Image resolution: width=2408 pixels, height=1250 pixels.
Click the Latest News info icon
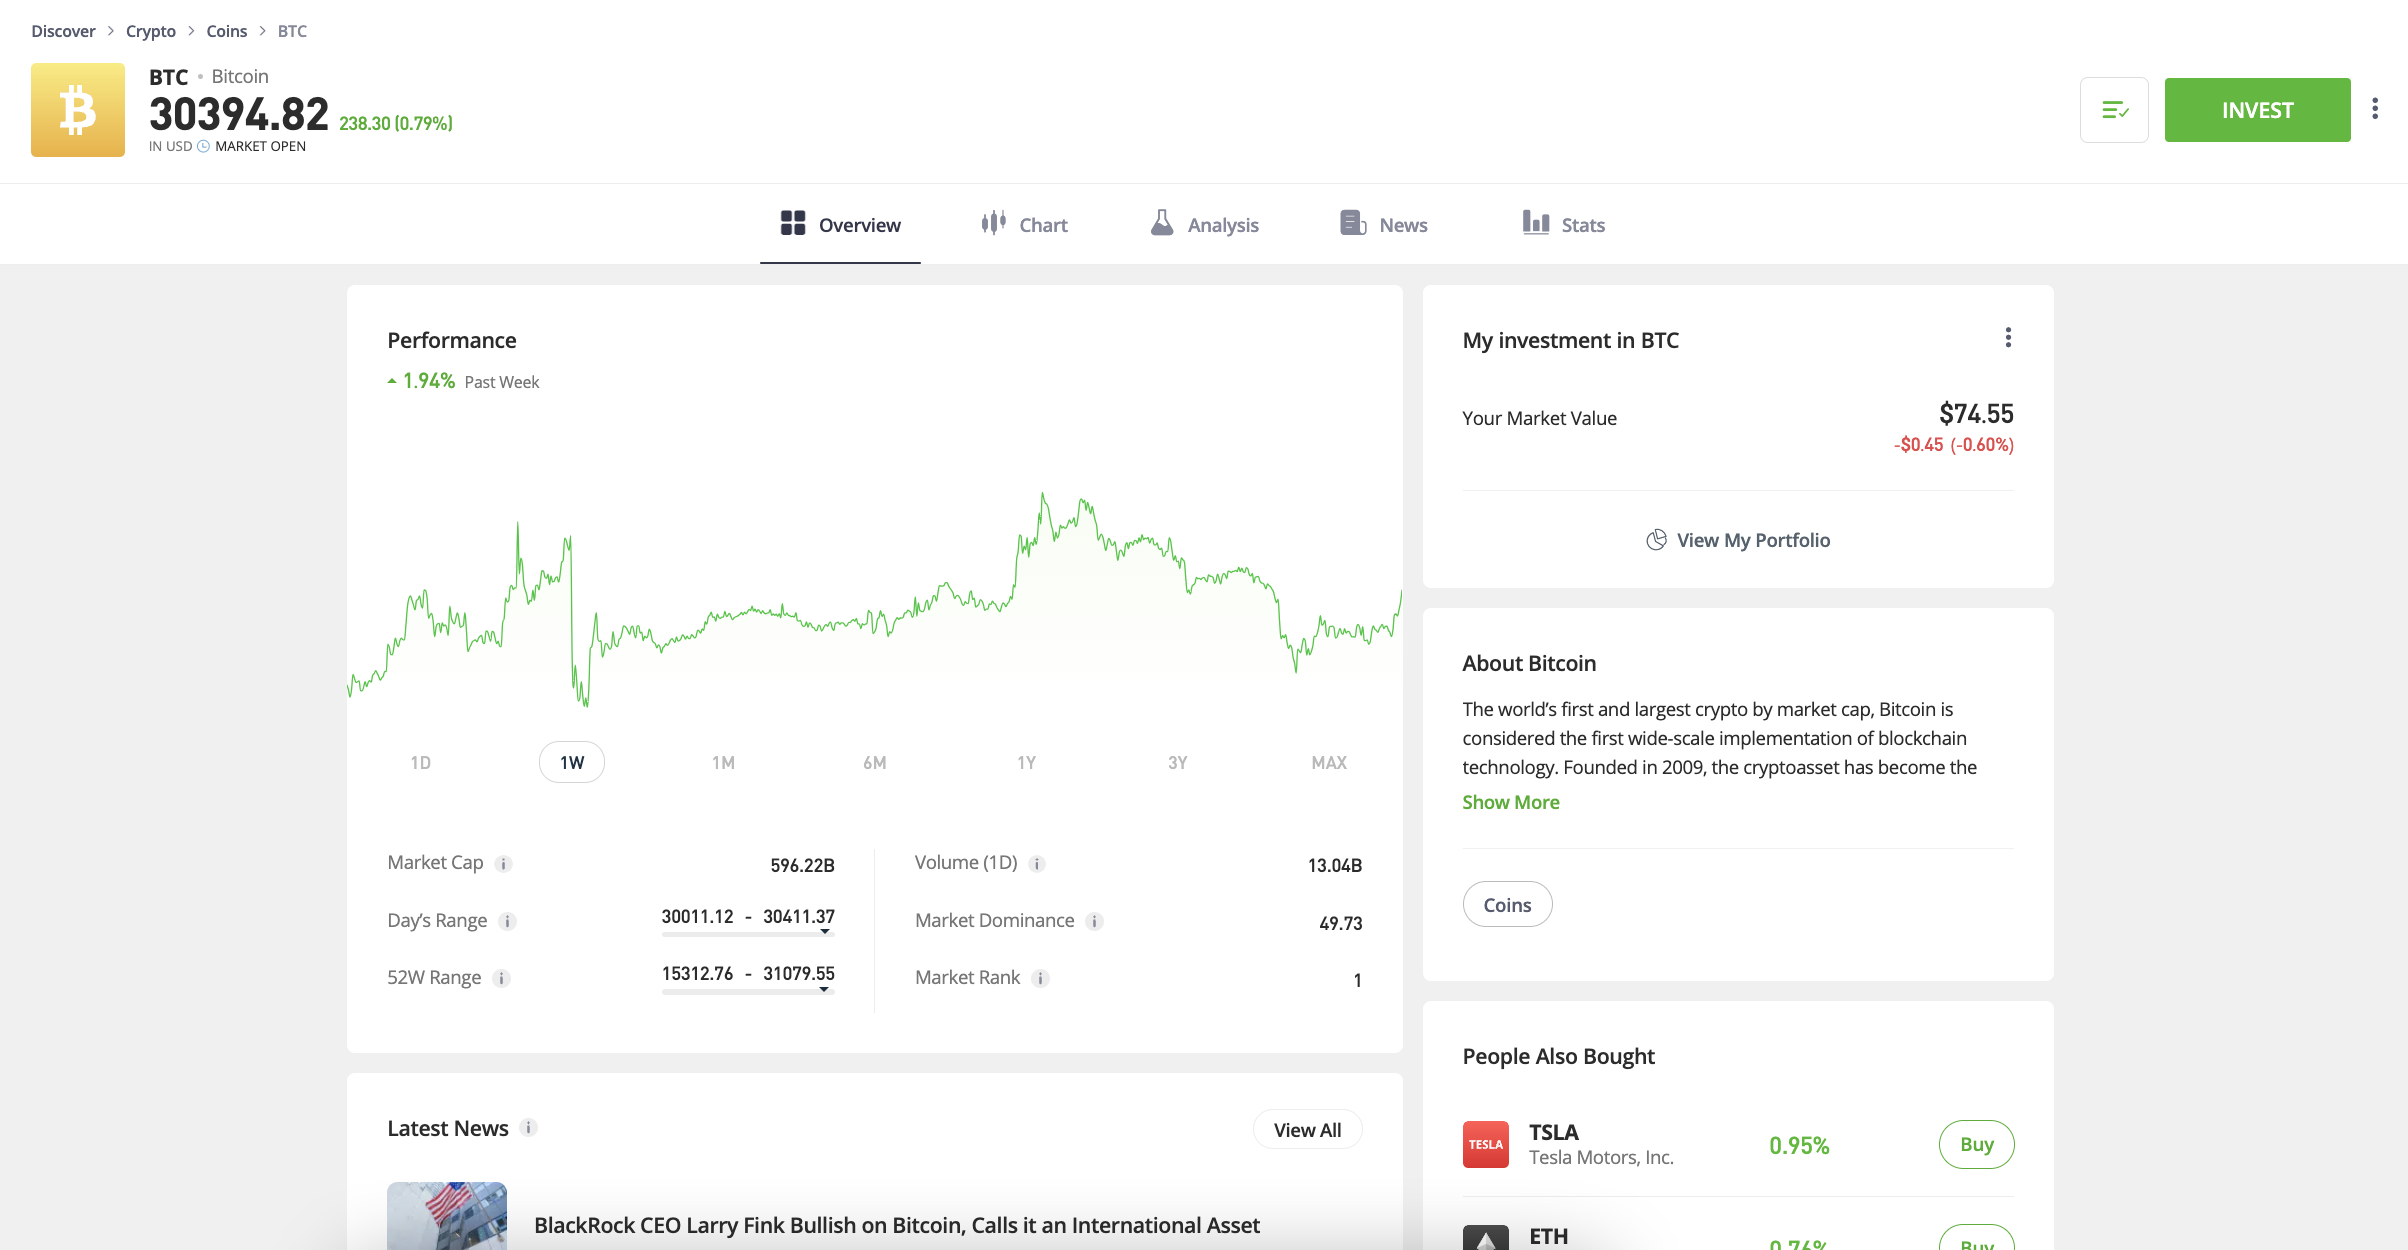pos(529,1128)
